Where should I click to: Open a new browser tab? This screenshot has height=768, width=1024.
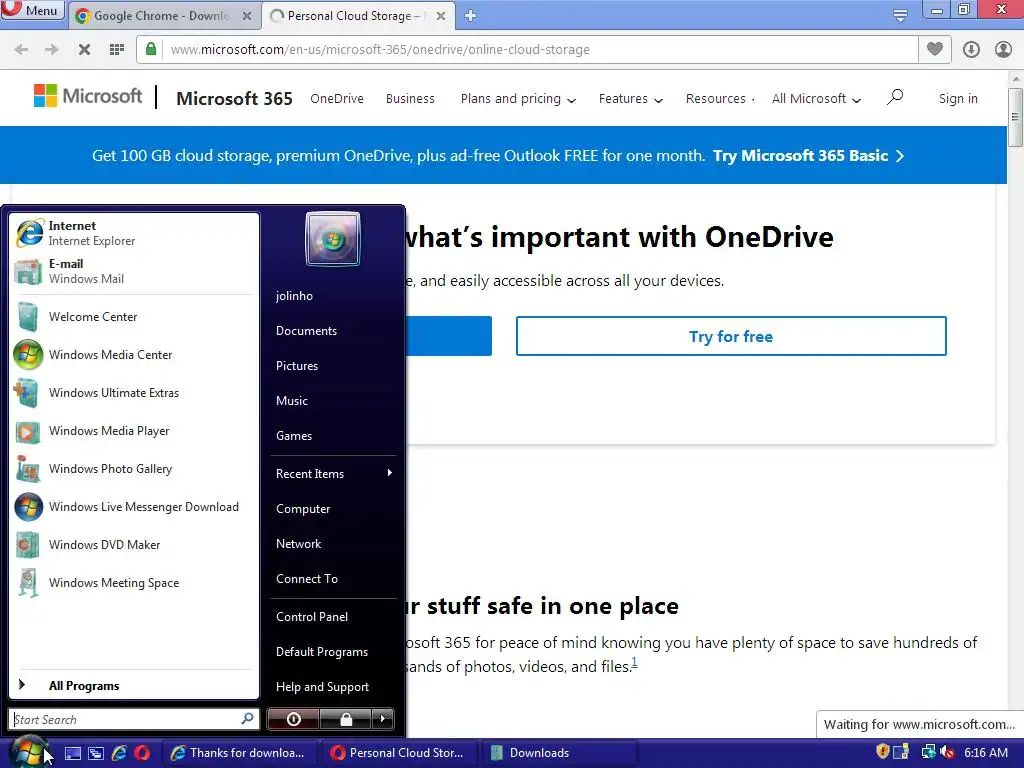[470, 16]
